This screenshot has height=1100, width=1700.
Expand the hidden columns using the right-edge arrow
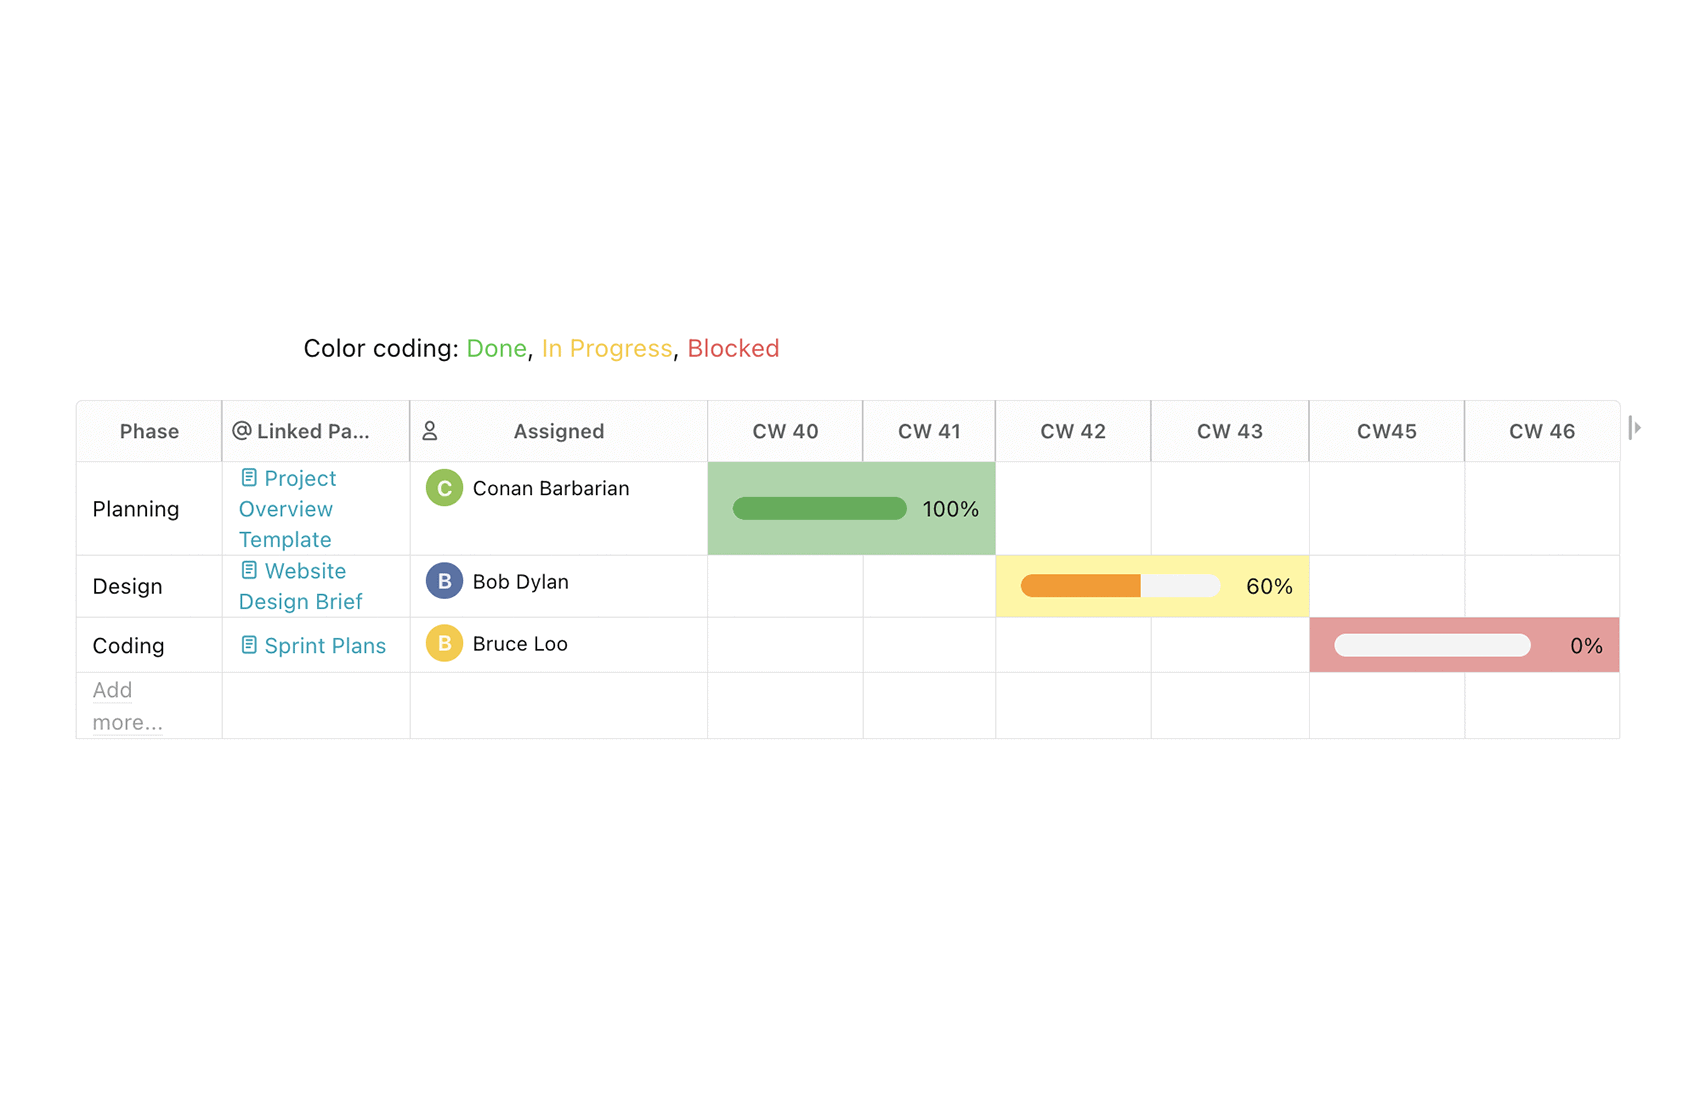(x=1635, y=426)
